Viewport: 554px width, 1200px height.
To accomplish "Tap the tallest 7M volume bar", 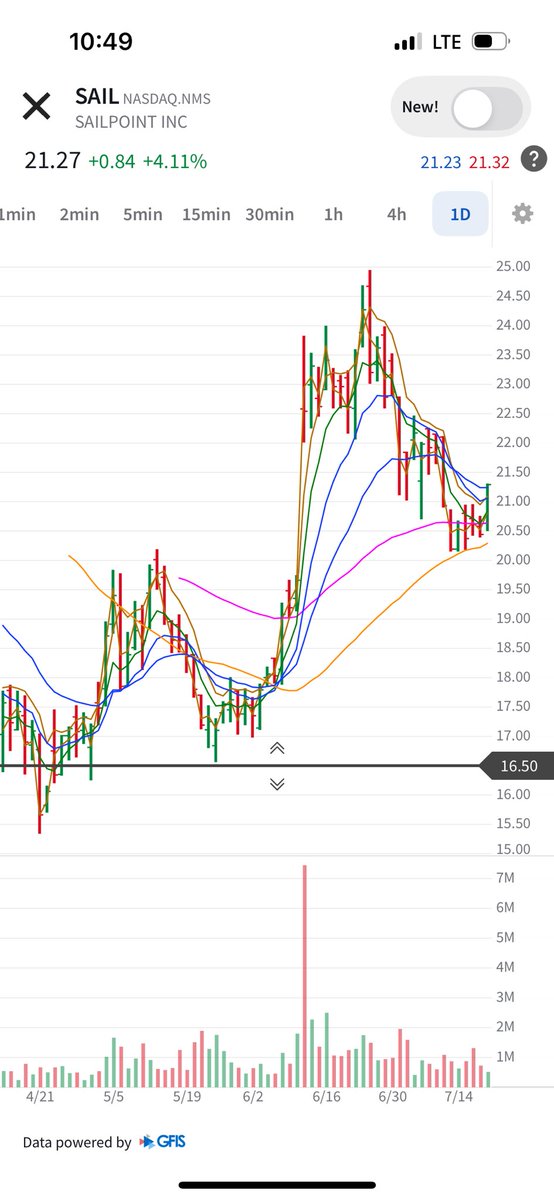I will point(304,976).
